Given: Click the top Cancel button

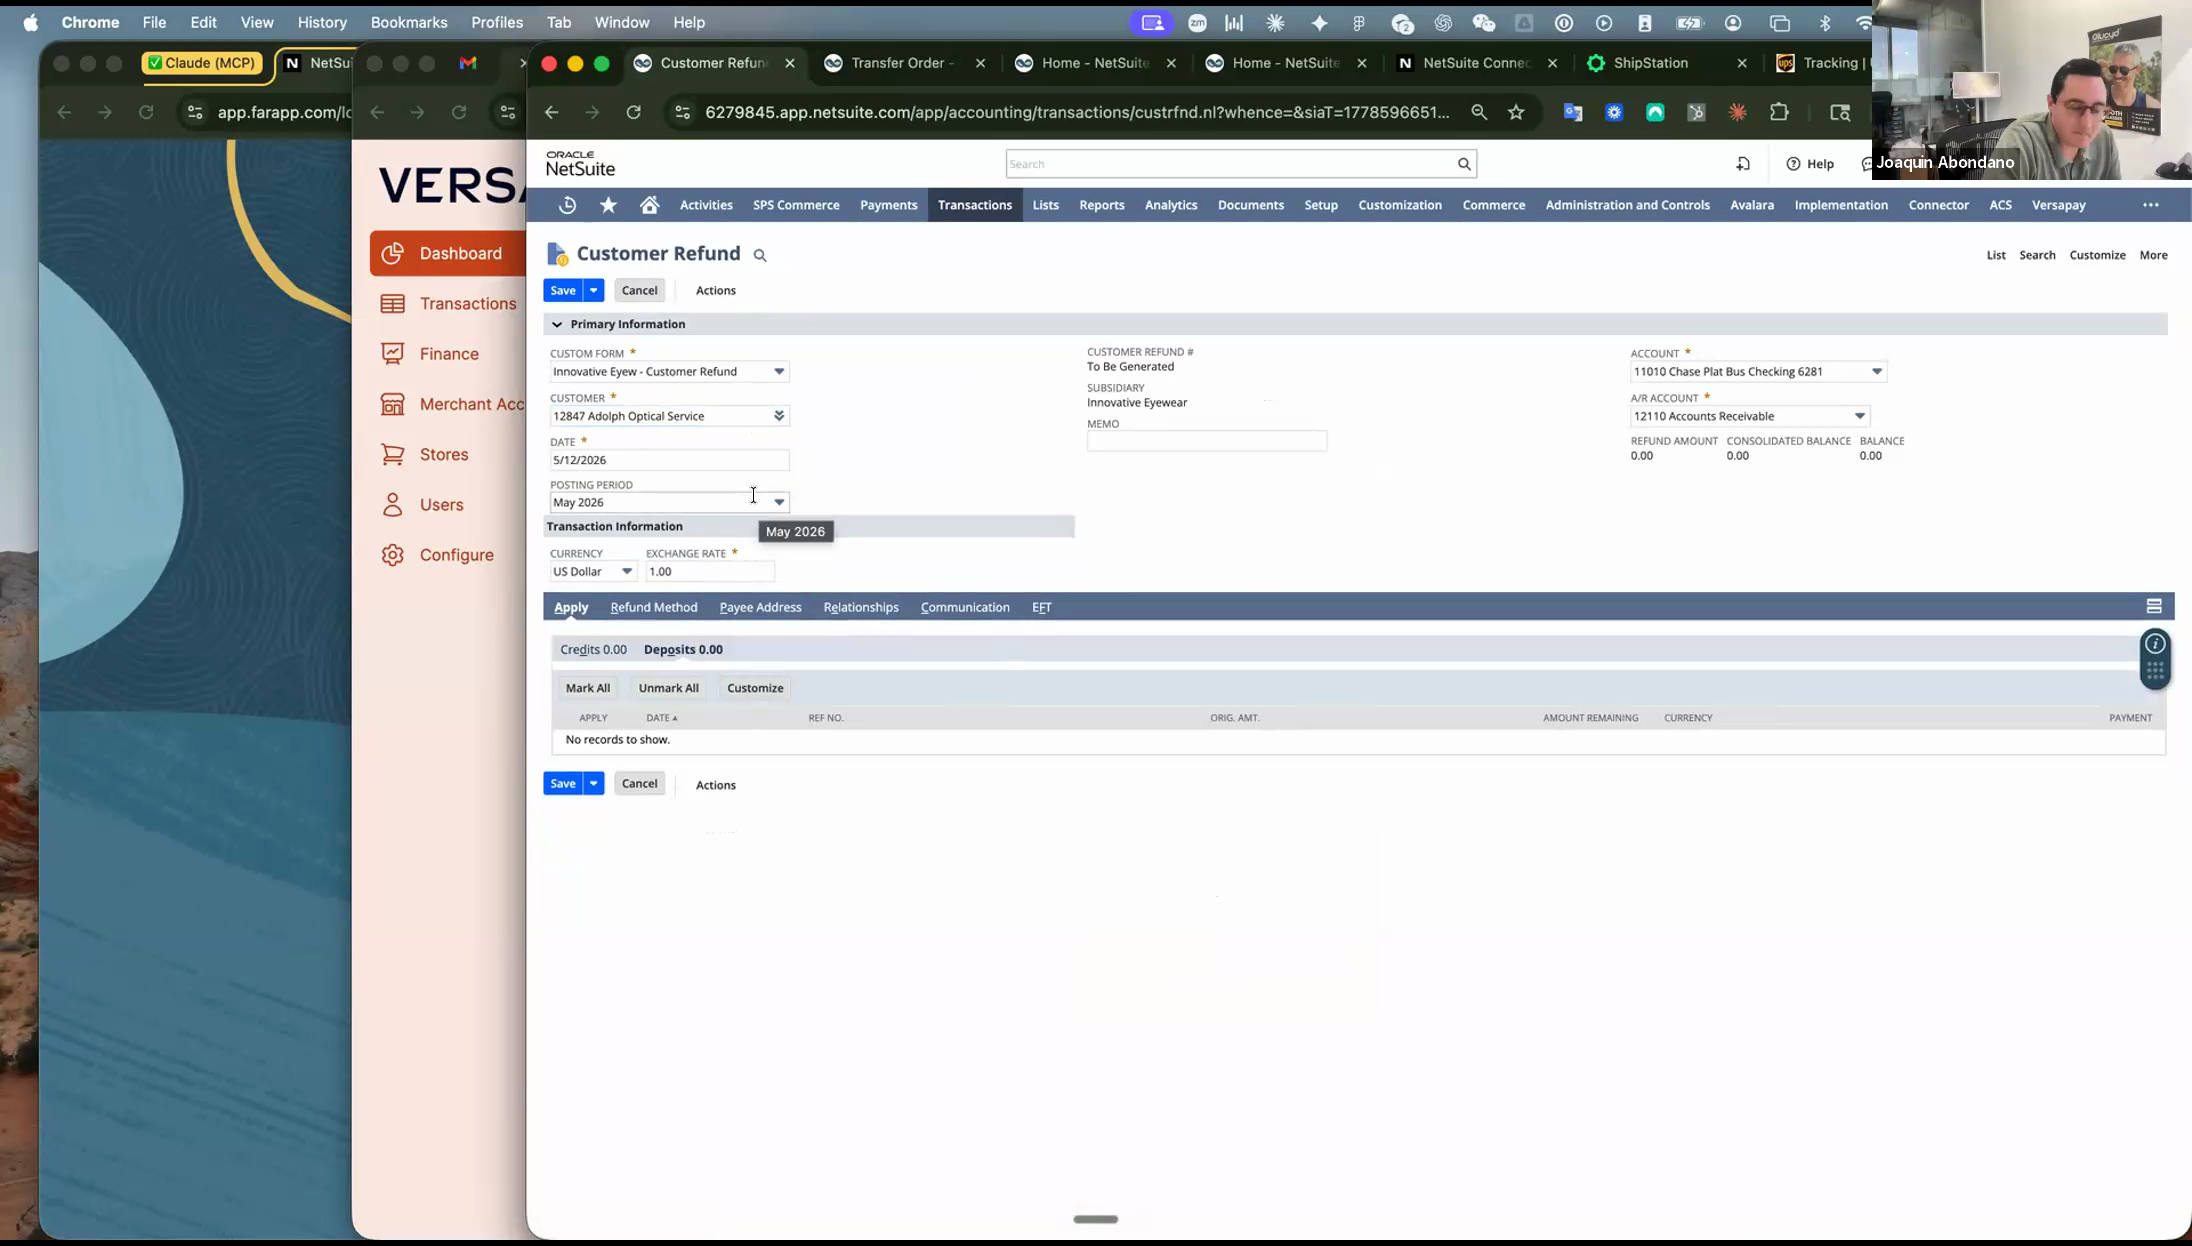Looking at the screenshot, I should tap(639, 290).
